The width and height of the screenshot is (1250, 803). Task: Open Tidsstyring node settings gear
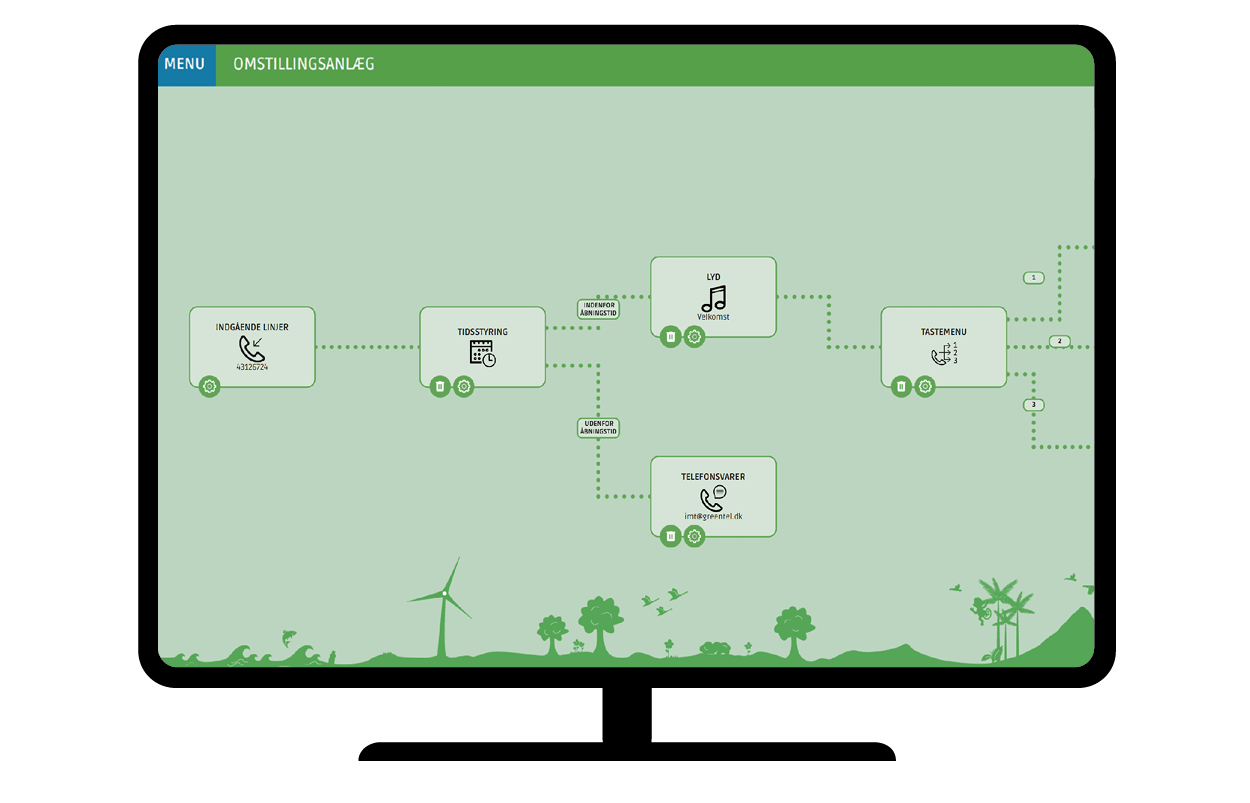pyautogui.click(x=464, y=386)
